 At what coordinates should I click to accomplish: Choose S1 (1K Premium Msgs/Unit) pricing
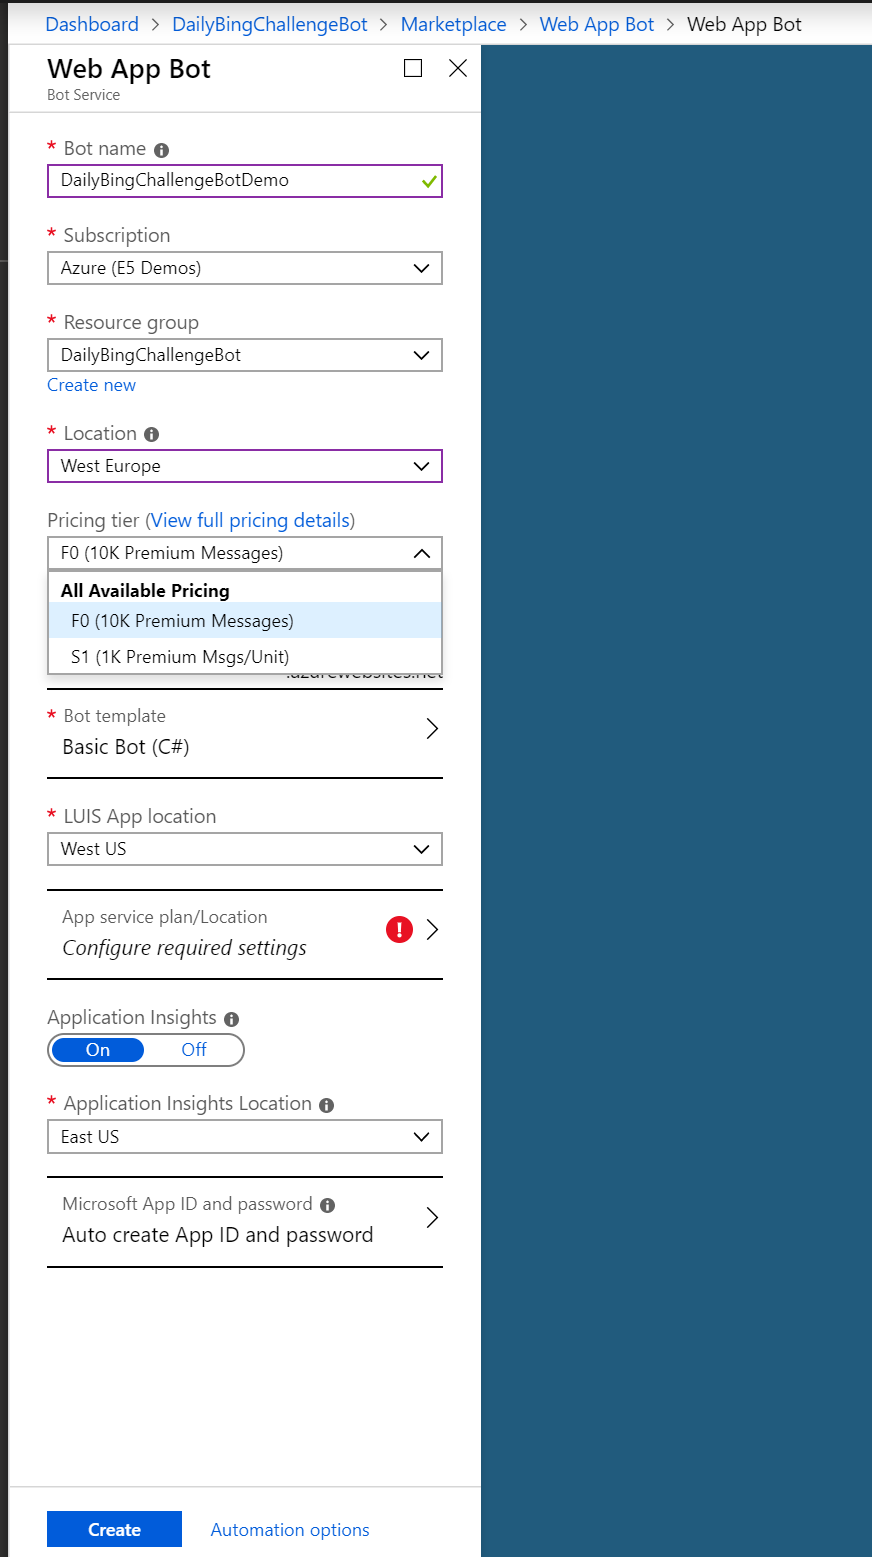pos(180,657)
